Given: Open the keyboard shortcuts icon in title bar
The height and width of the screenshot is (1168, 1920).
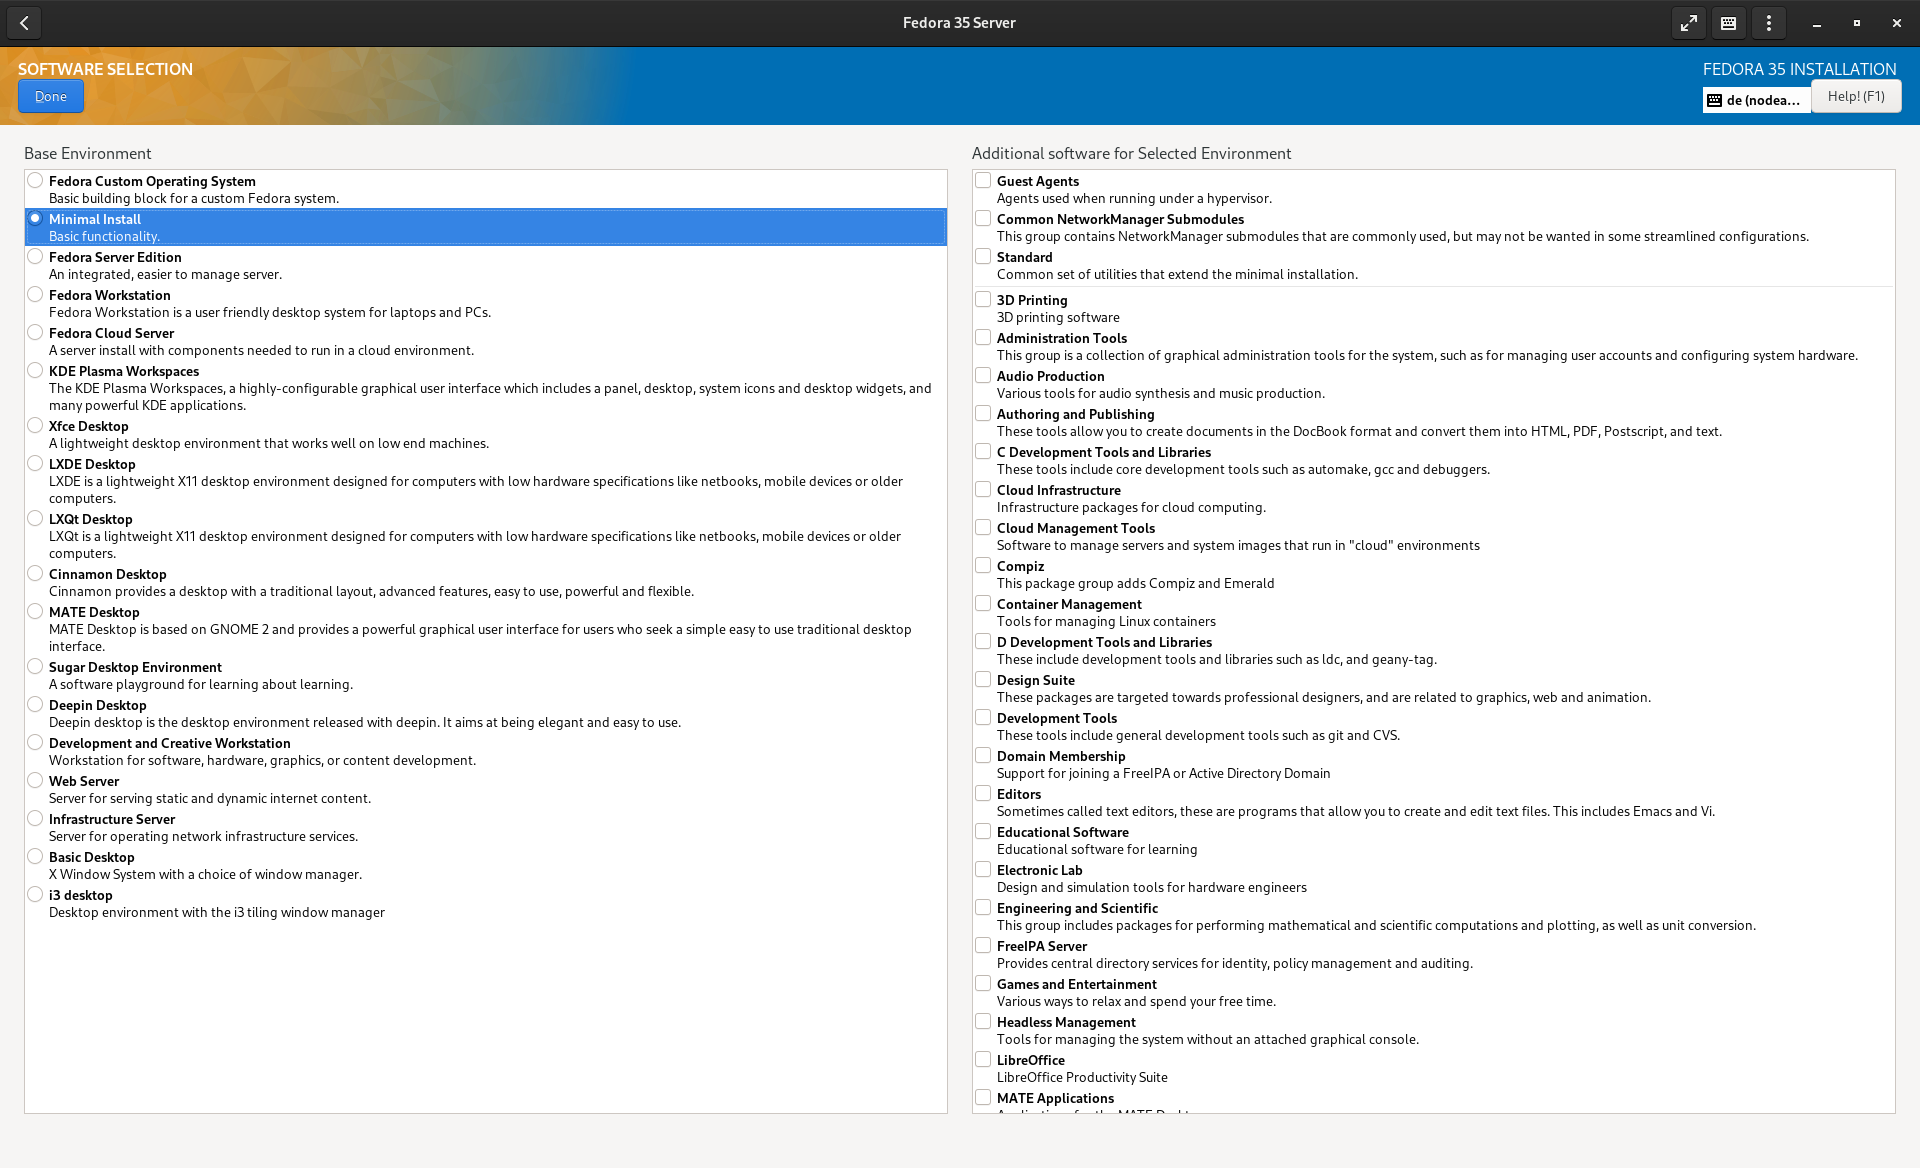Looking at the screenshot, I should [1728, 23].
